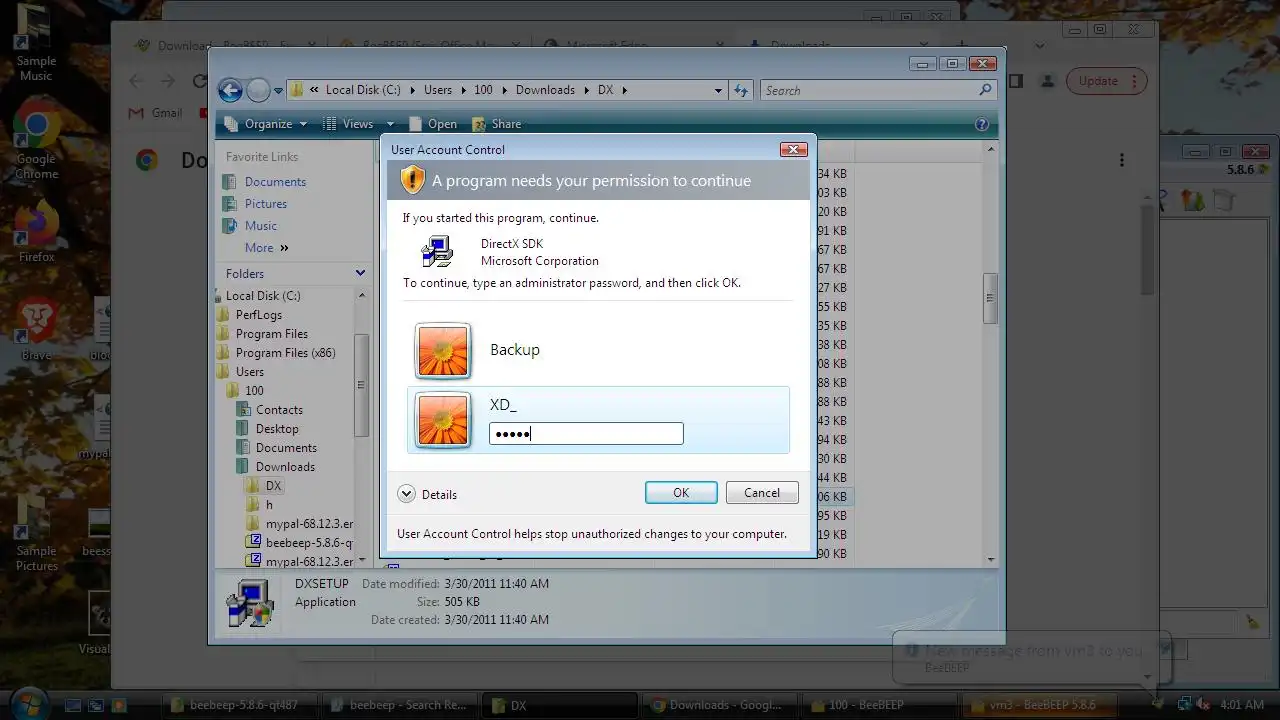Click the DirectX SDK program icon
Viewport: 1280px width, 720px height.
[x=437, y=252]
